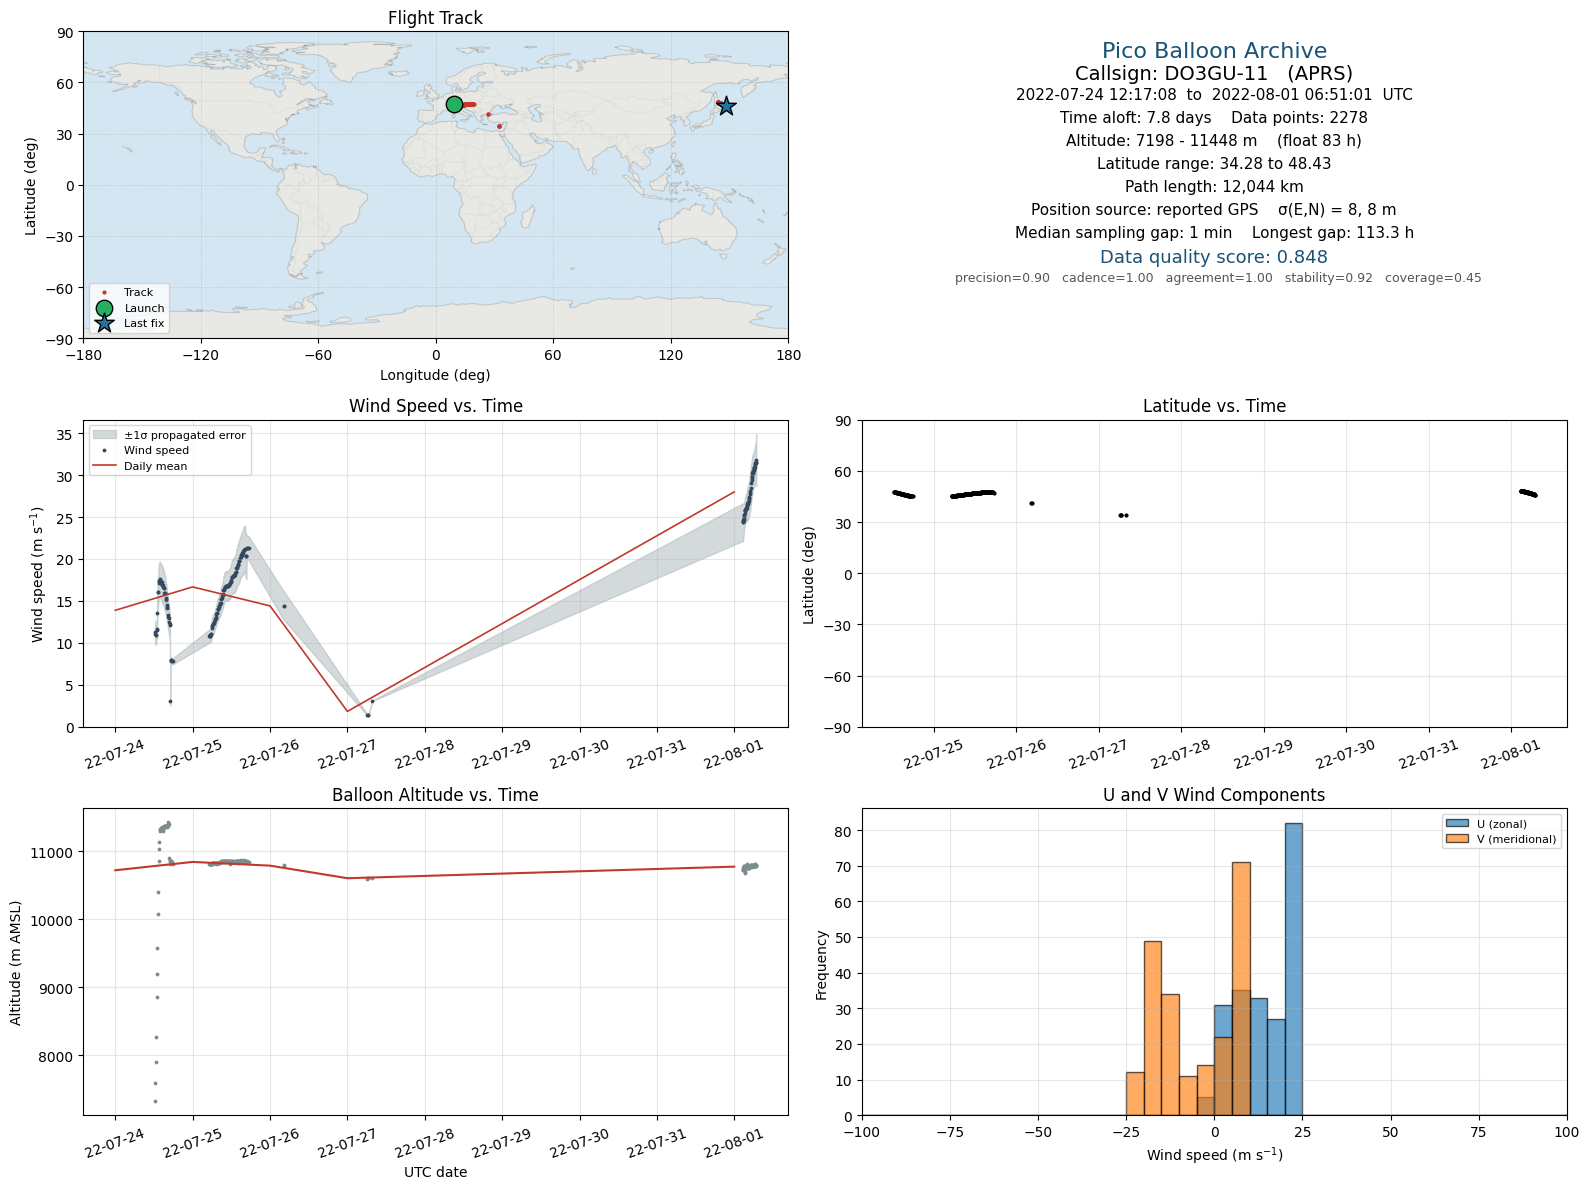Click the "Latitude vs. Time" title

(x=1214, y=406)
